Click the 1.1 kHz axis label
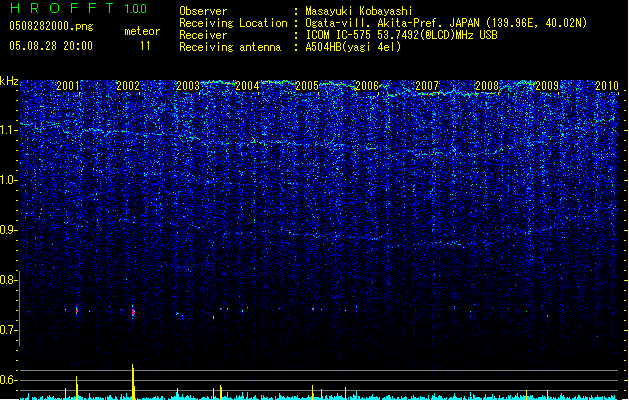 click(x=9, y=130)
